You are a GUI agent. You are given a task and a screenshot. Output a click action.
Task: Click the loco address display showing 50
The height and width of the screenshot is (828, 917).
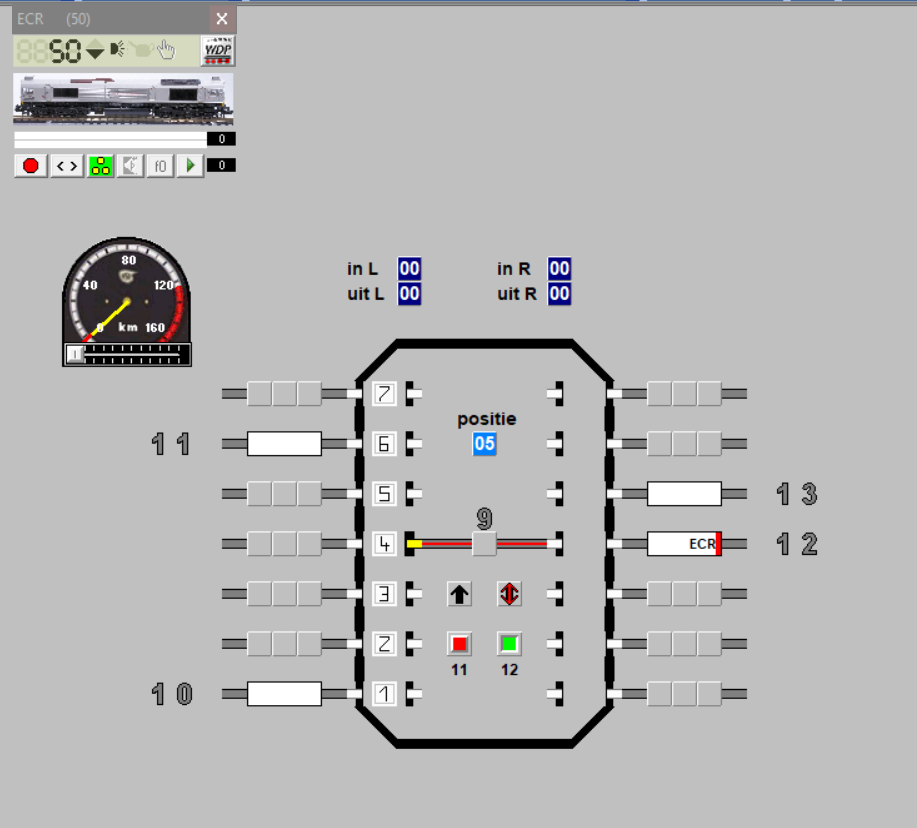pos(64,51)
